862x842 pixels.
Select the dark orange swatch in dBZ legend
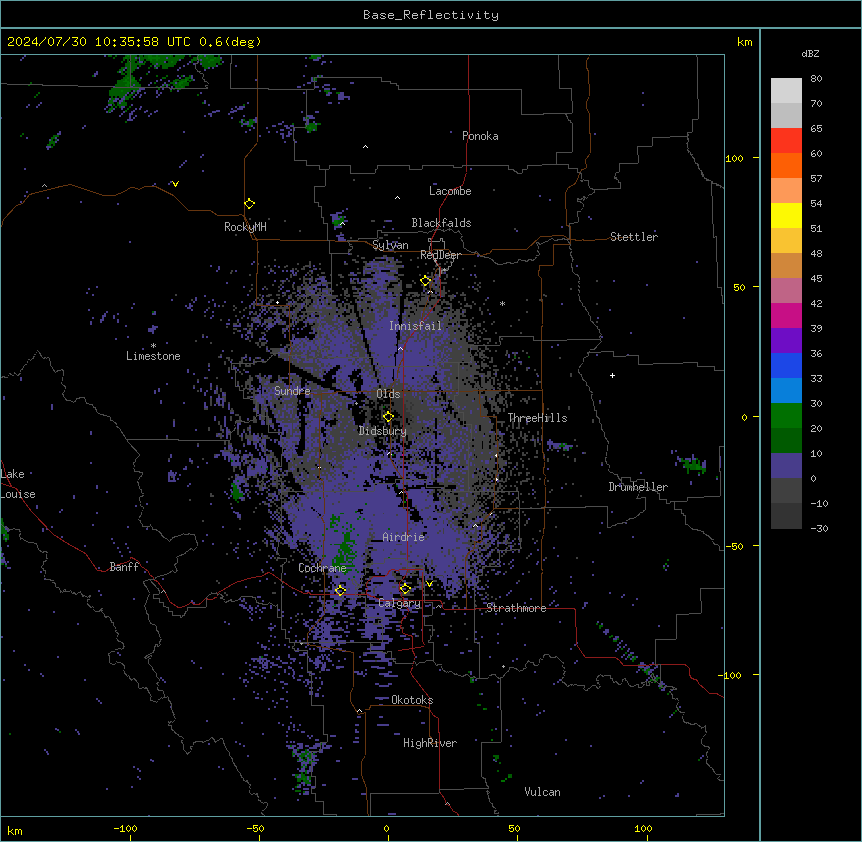[x=786, y=165]
